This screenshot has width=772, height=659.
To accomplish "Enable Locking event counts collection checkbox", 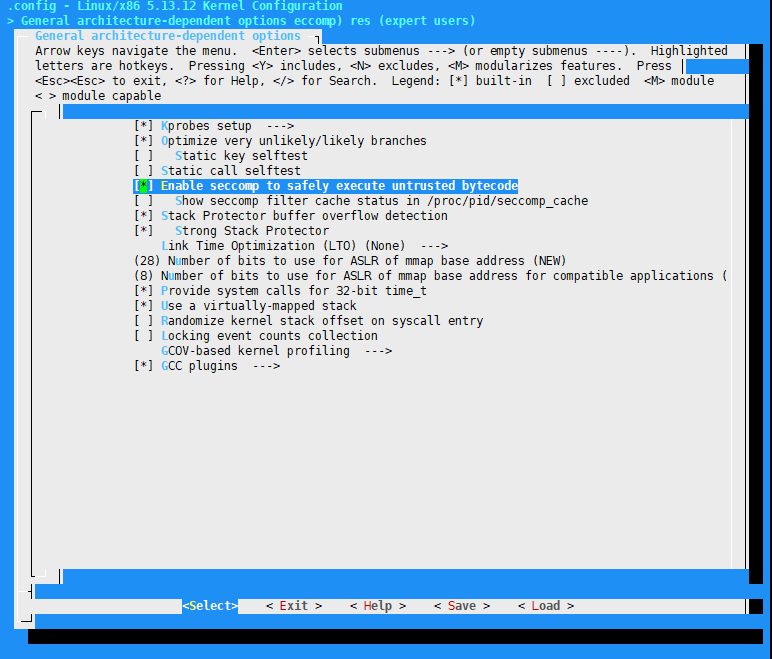I will click(143, 336).
